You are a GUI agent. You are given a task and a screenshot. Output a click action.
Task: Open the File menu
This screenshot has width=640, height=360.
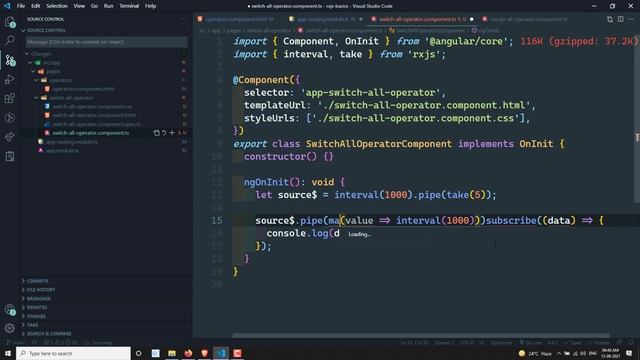(x=21, y=6)
